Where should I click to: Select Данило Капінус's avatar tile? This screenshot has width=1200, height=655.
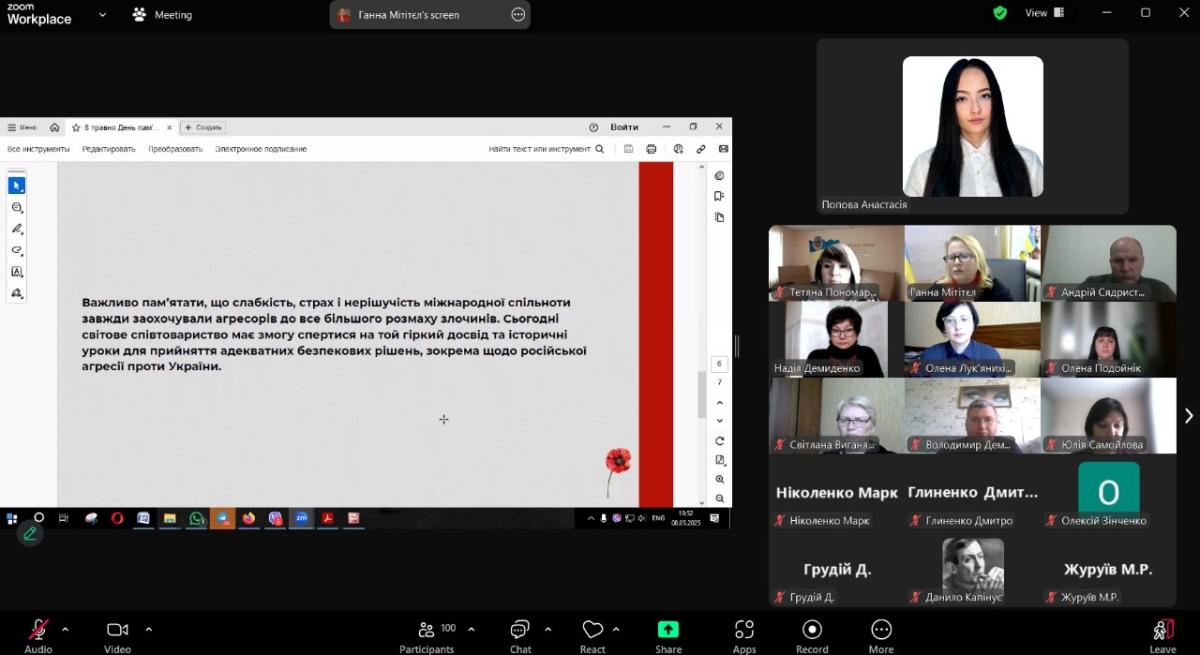(x=972, y=567)
